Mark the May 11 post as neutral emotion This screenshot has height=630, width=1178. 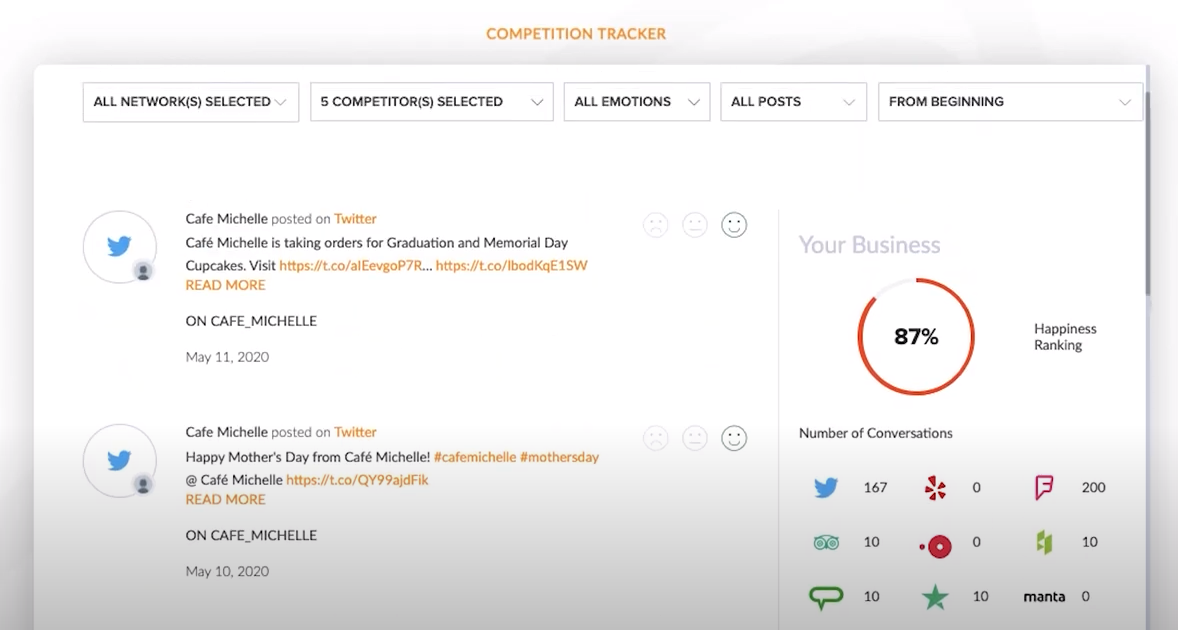(x=695, y=225)
